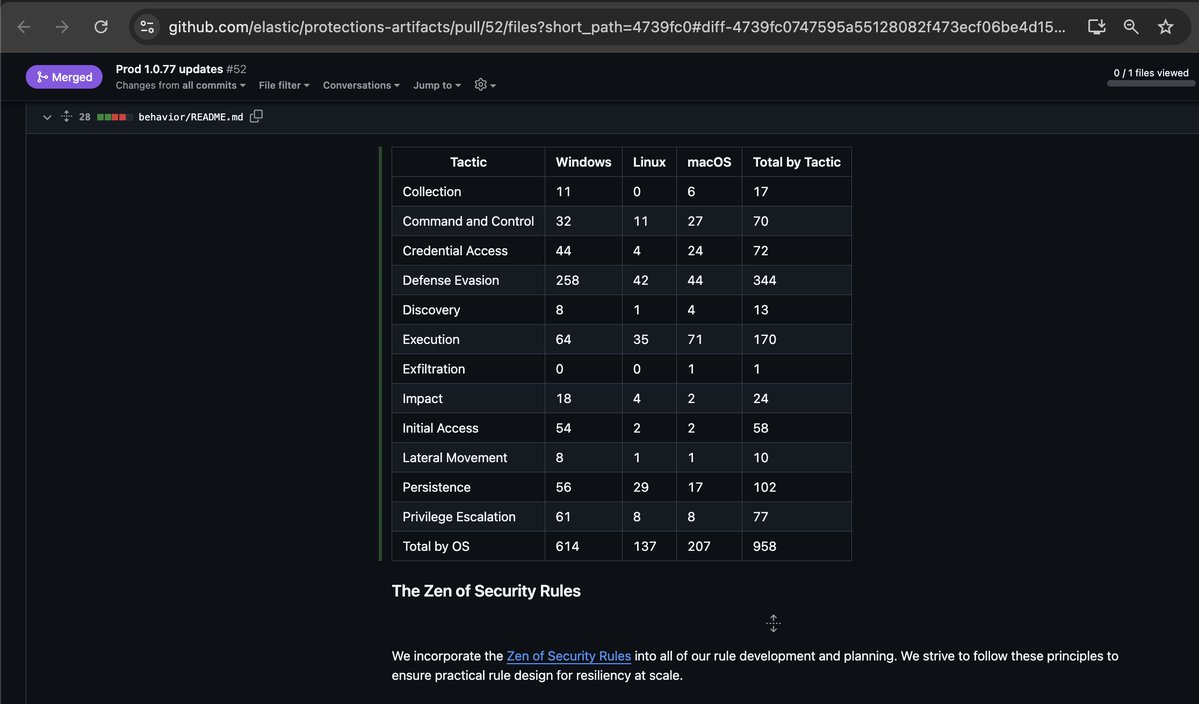The image size is (1199, 704).
Task: Click the browser forward arrow
Action: coord(63,27)
